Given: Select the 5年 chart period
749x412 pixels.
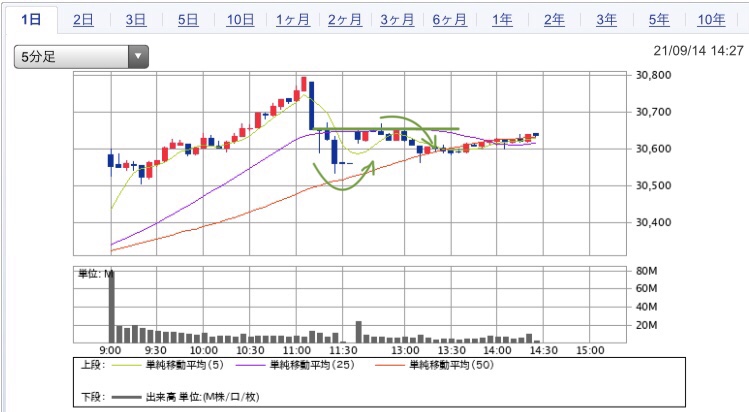Looking at the screenshot, I should 659,20.
